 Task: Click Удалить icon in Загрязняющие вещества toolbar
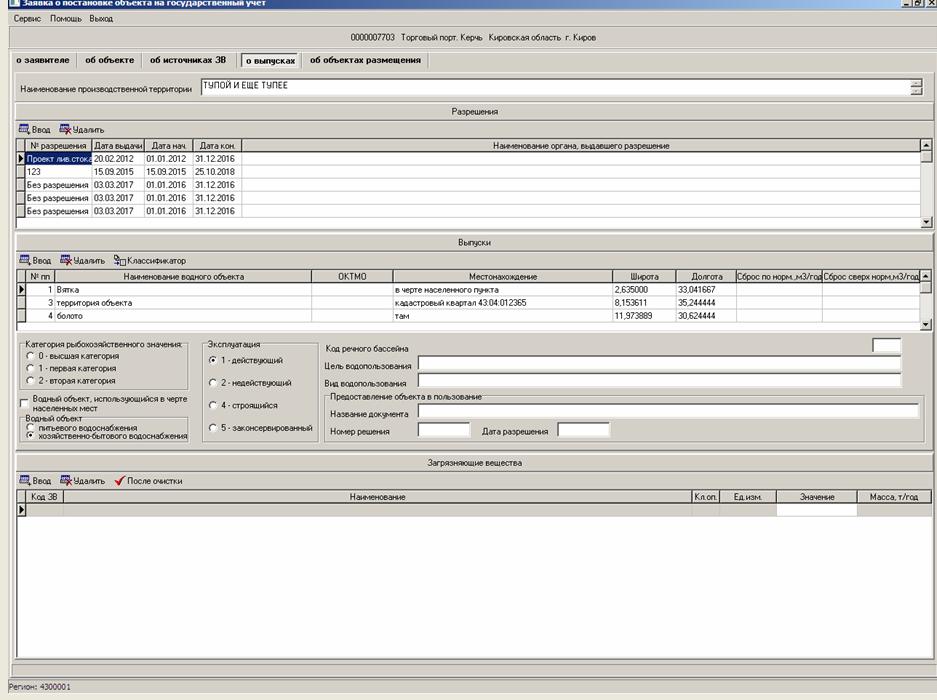66,481
